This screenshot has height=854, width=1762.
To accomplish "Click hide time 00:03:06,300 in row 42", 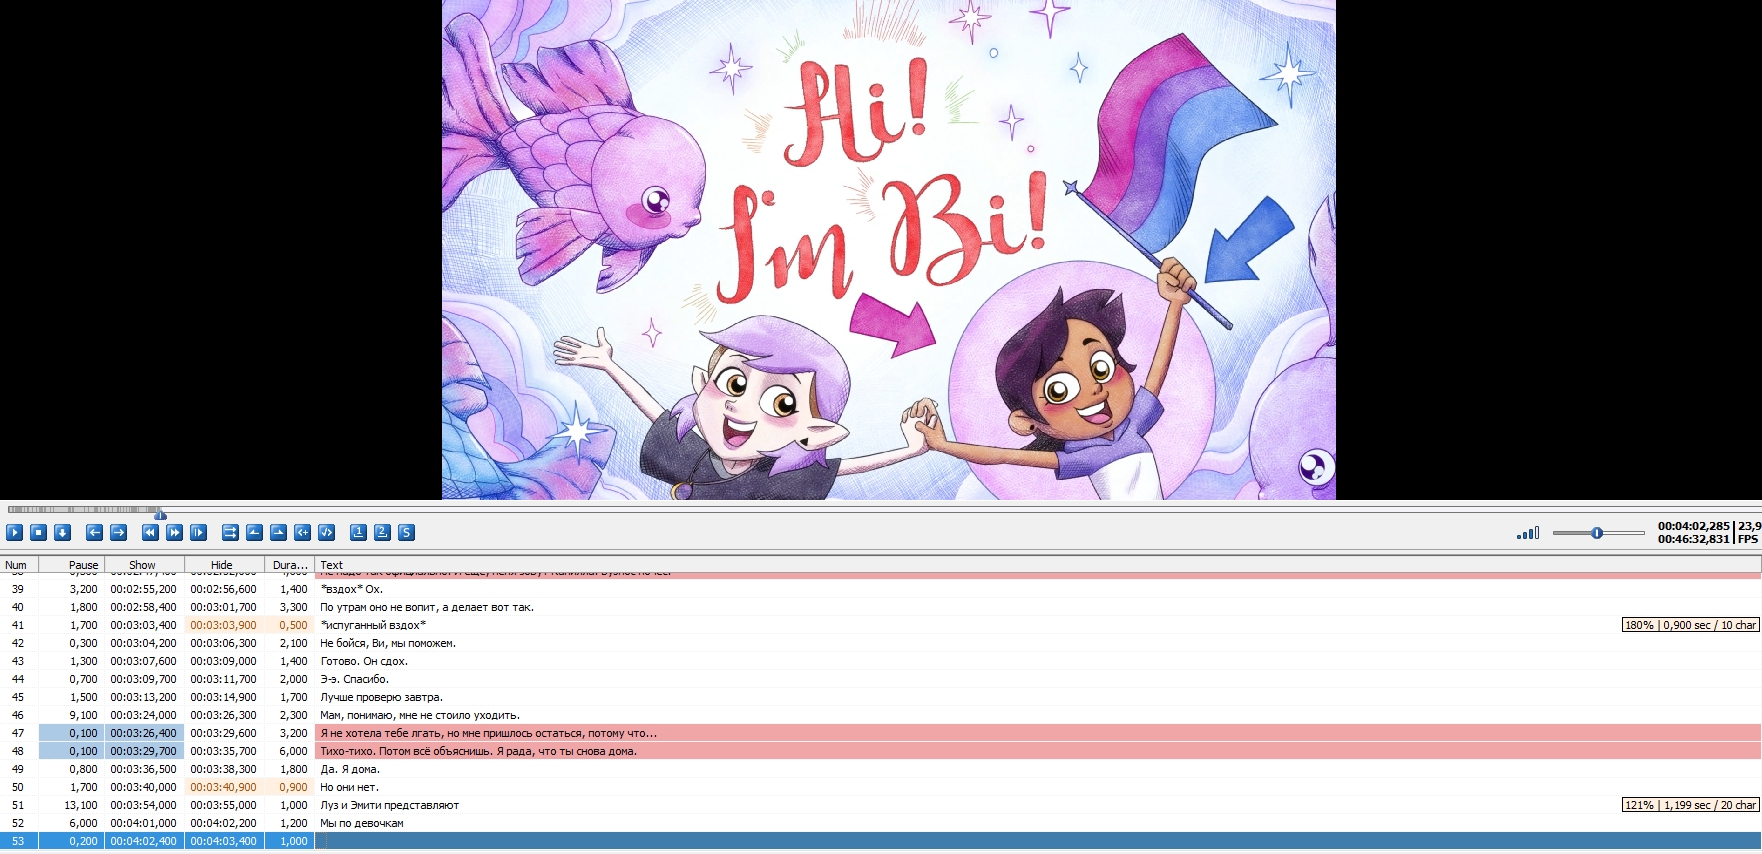I will (223, 643).
